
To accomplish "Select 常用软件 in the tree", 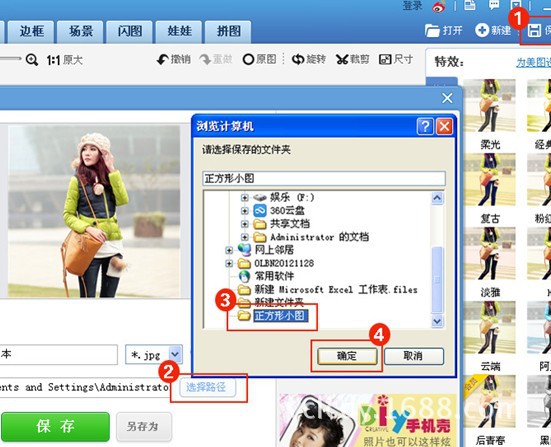I will coord(274,276).
